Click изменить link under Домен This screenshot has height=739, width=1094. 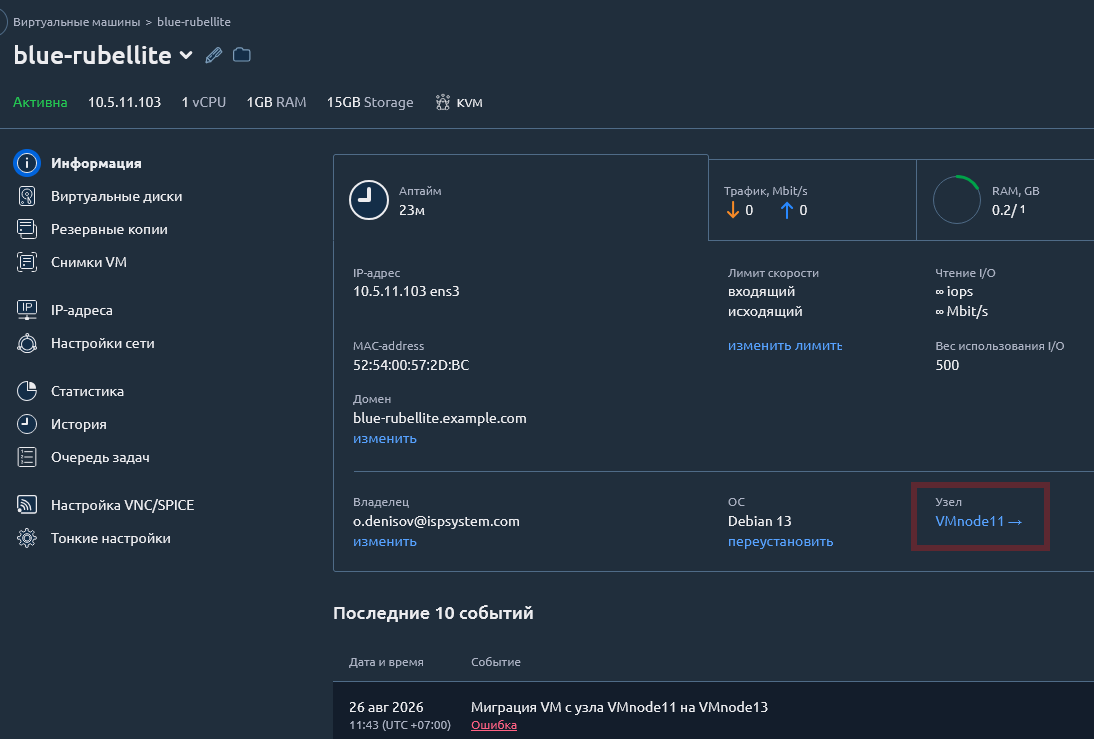click(384, 438)
